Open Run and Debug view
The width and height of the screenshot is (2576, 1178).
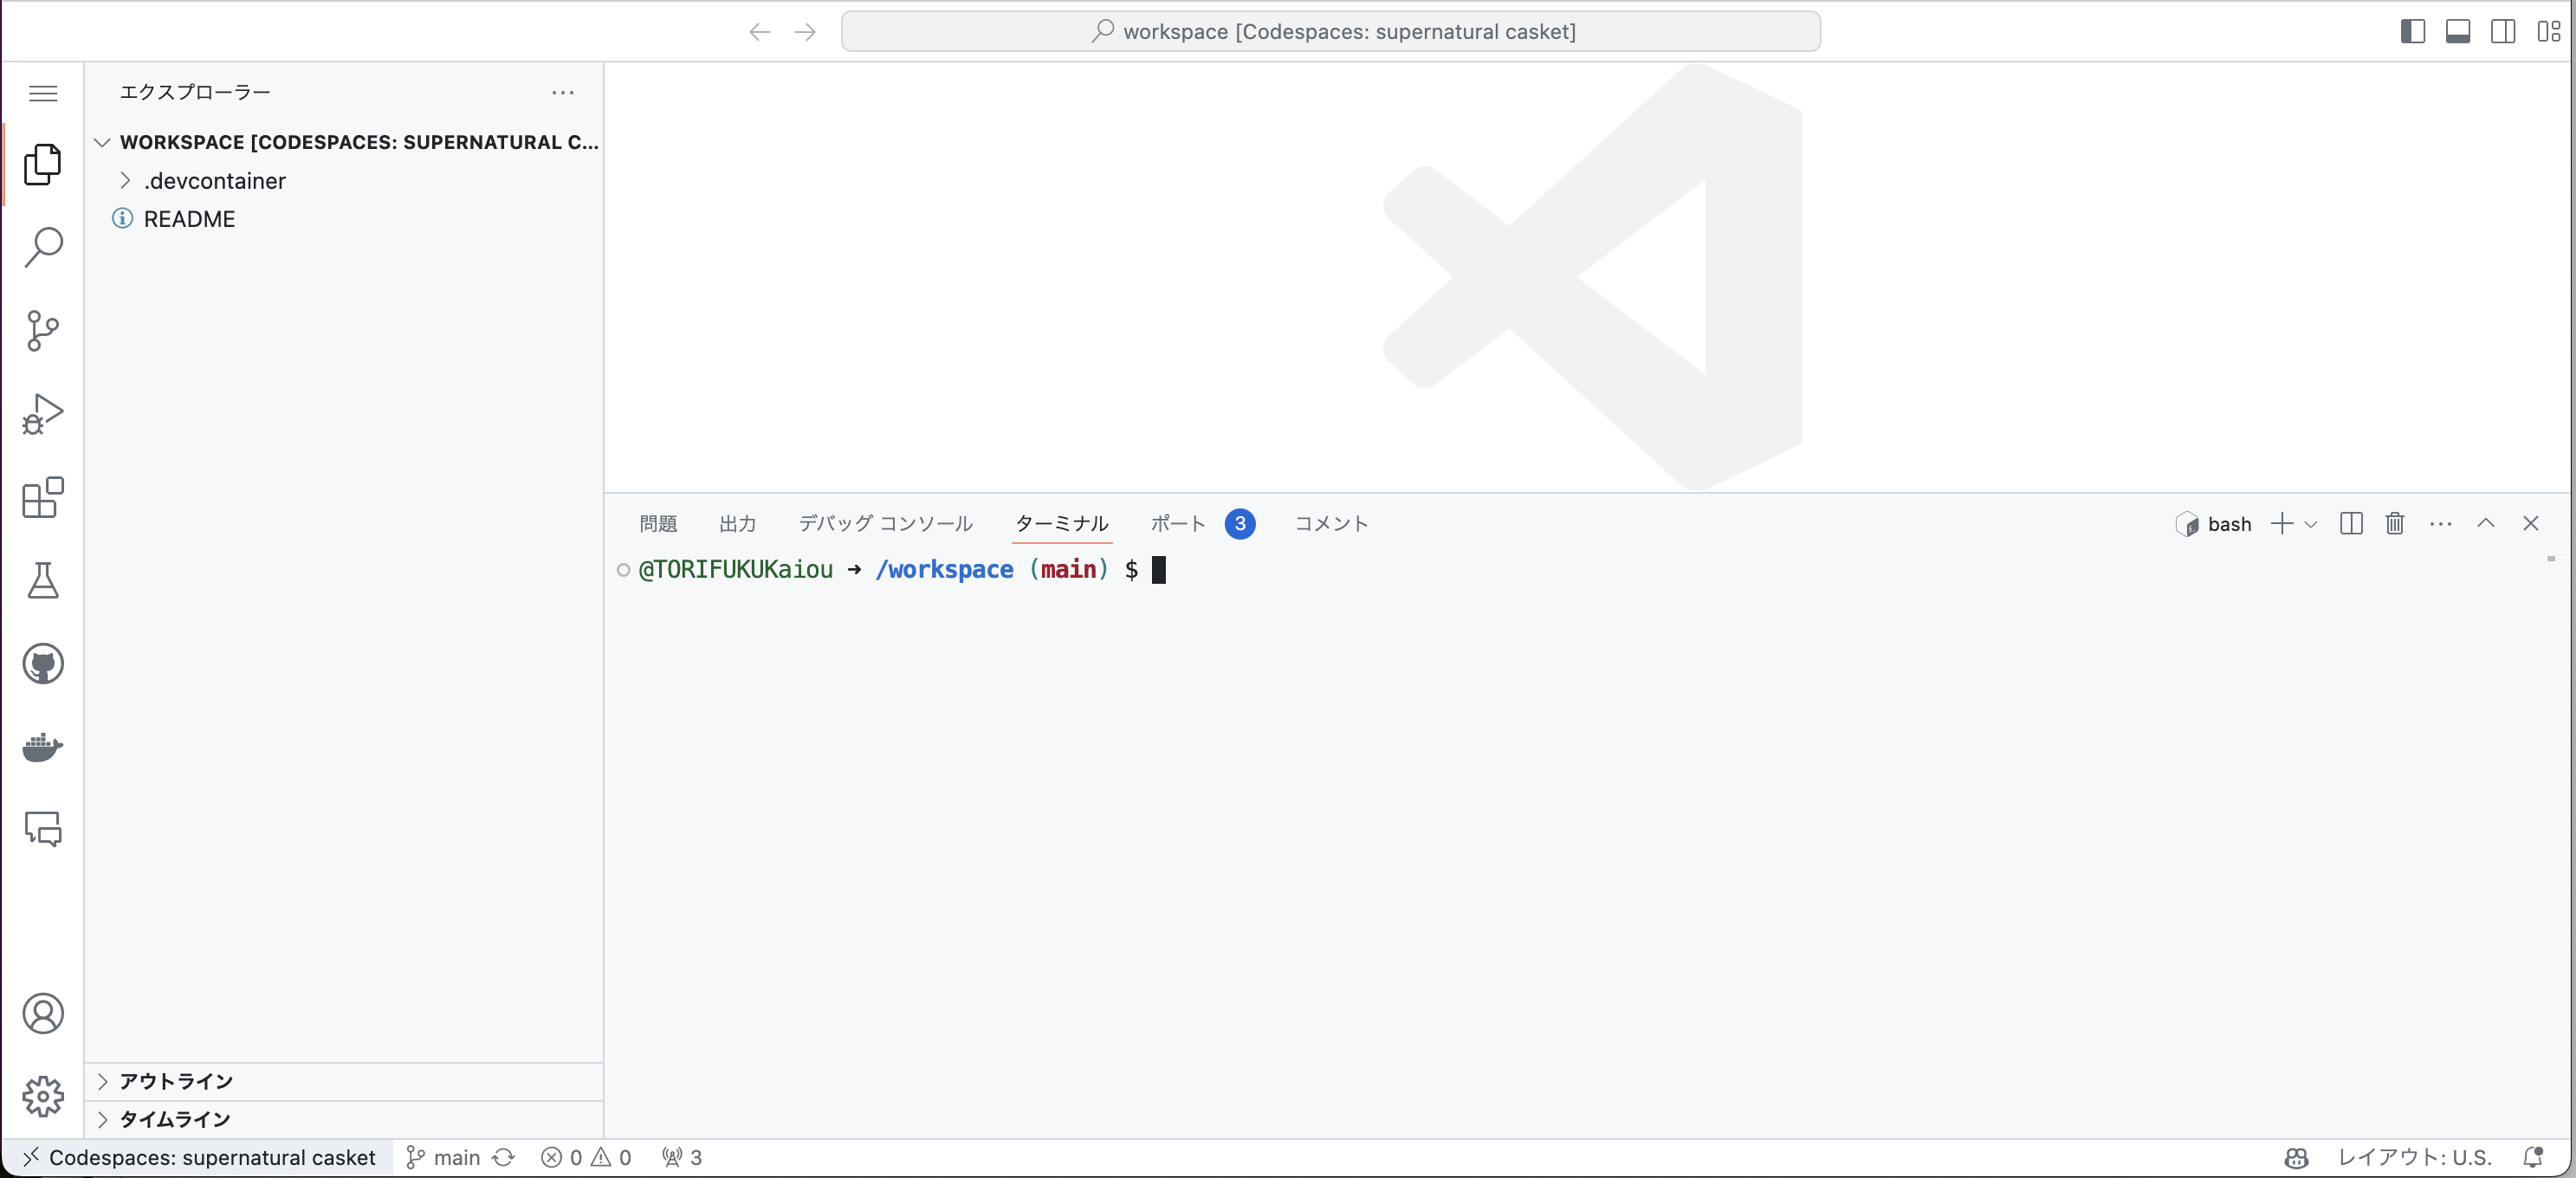click(x=43, y=413)
